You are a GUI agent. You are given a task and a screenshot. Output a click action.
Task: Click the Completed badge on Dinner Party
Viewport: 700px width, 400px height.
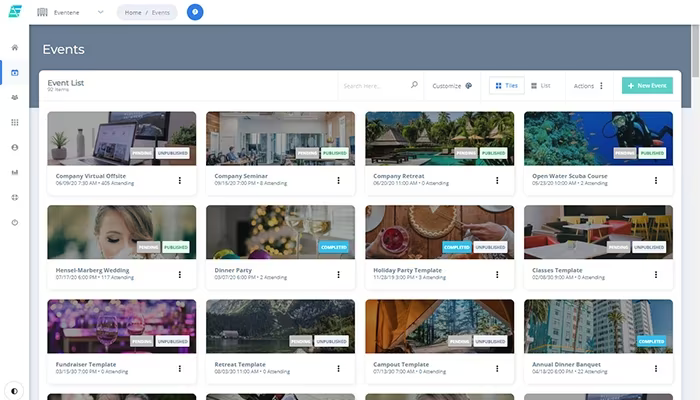pos(334,247)
